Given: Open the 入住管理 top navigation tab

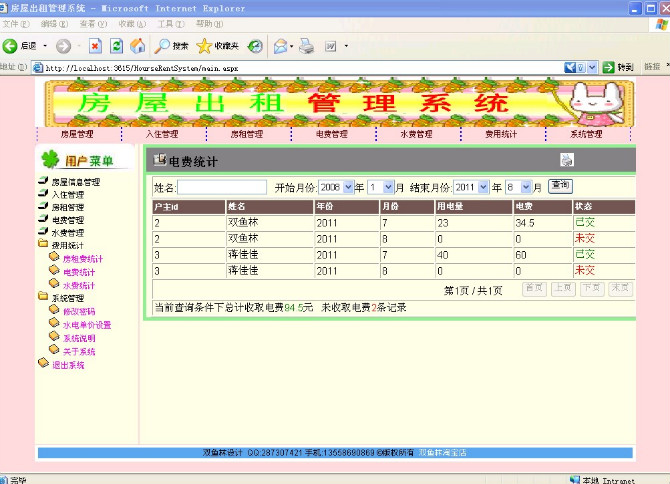Looking at the screenshot, I should pos(162,134).
